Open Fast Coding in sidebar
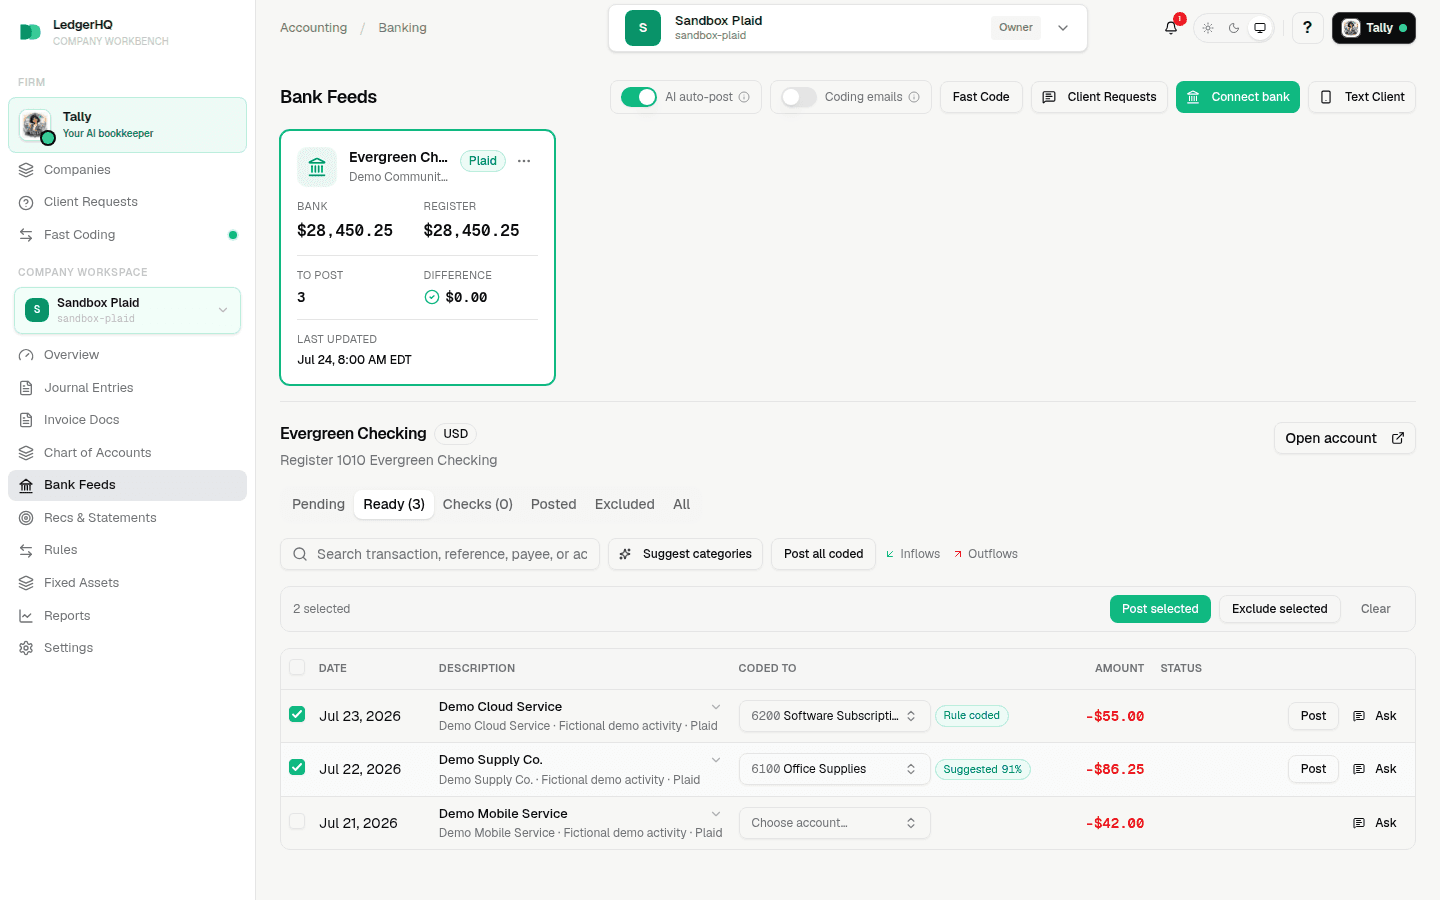This screenshot has width=1440, height=900. point(127,235)
